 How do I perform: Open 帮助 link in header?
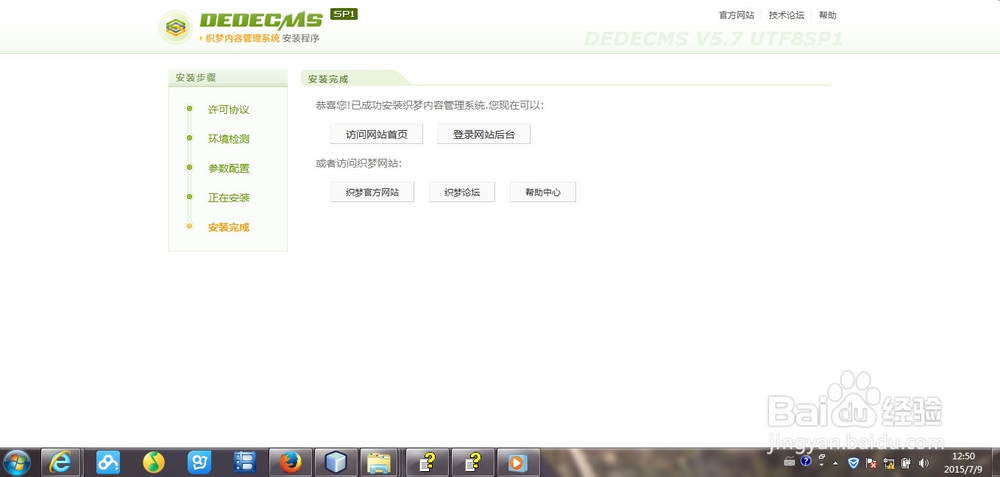click(827, 15)
